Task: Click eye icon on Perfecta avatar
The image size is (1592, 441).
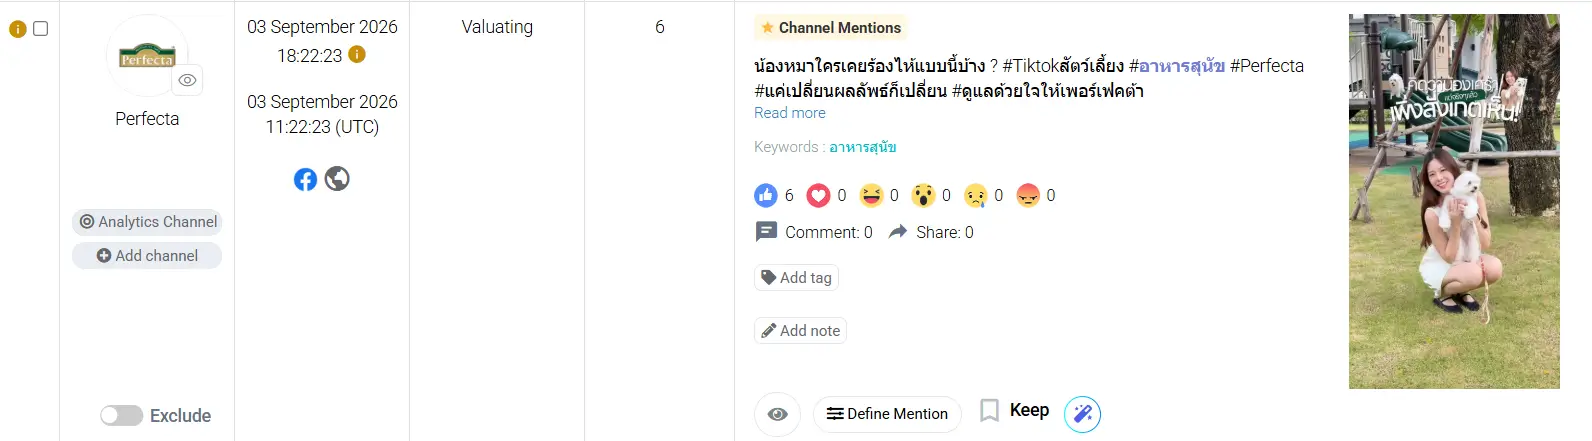Action: (187, 80)
